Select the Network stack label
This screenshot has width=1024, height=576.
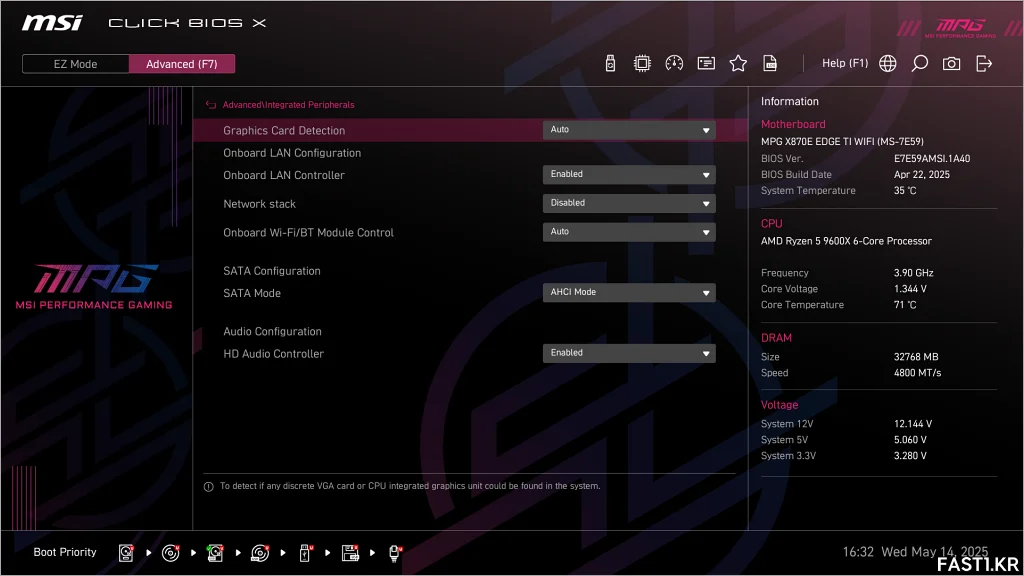[259, 204]
